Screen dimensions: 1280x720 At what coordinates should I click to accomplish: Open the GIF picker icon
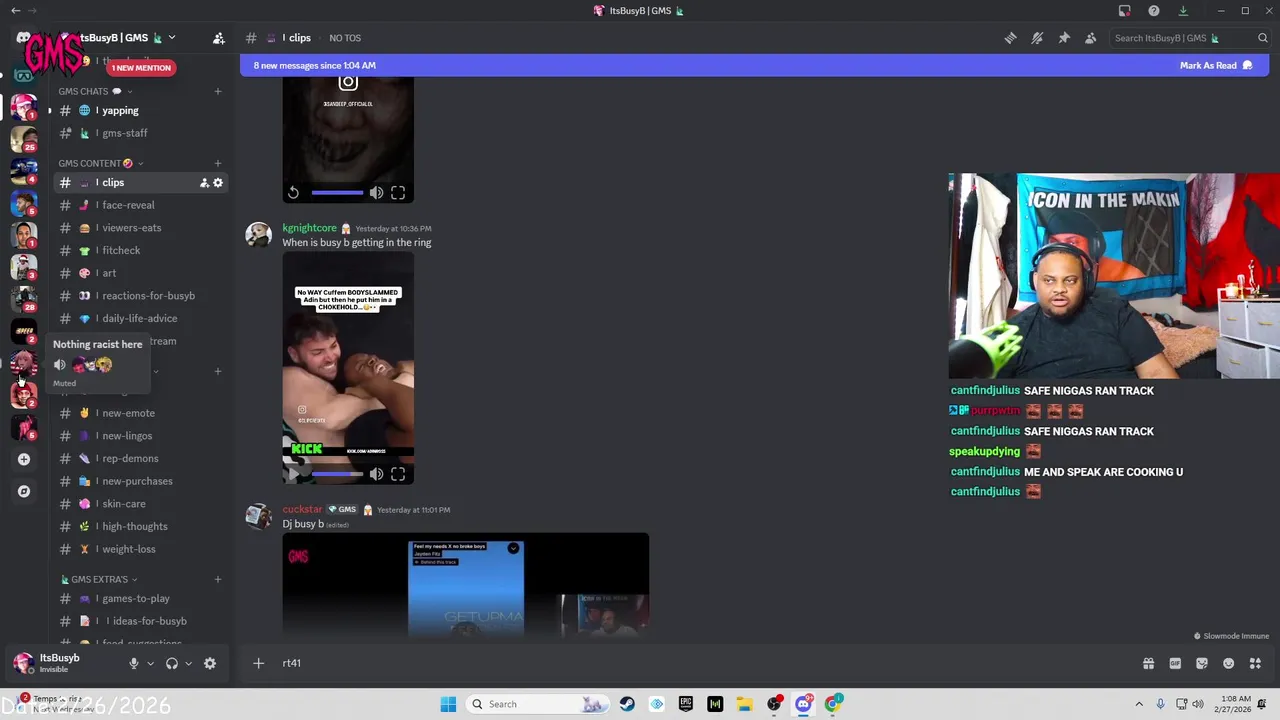(x=1175, y=663)
